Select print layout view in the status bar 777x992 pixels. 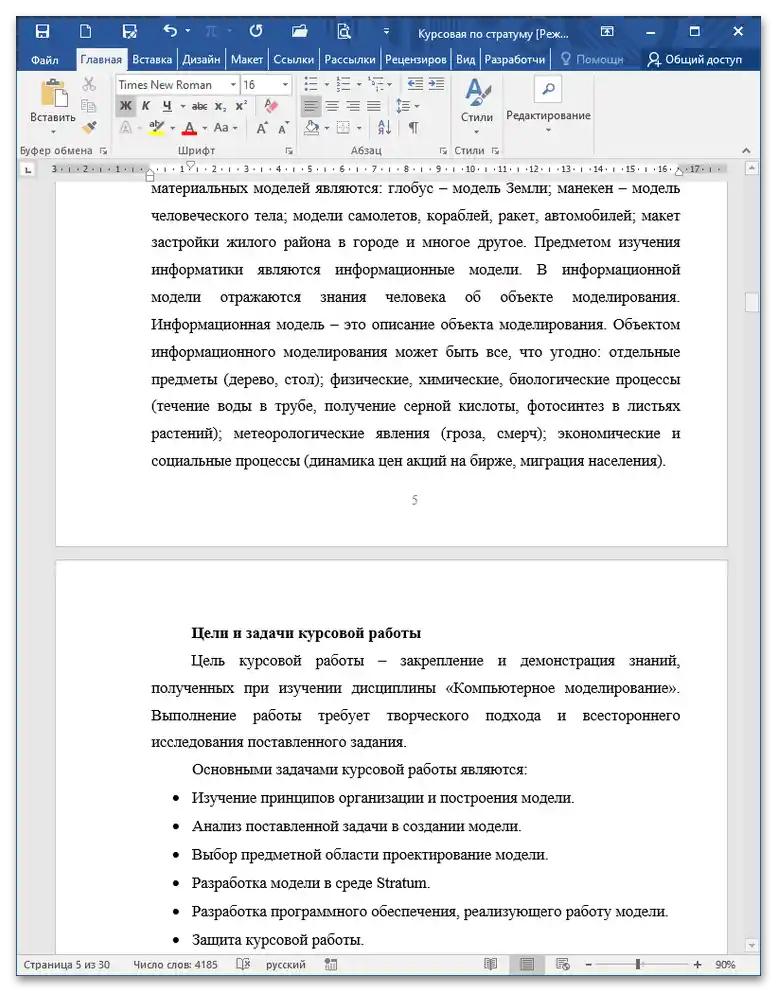pos(526,964)
